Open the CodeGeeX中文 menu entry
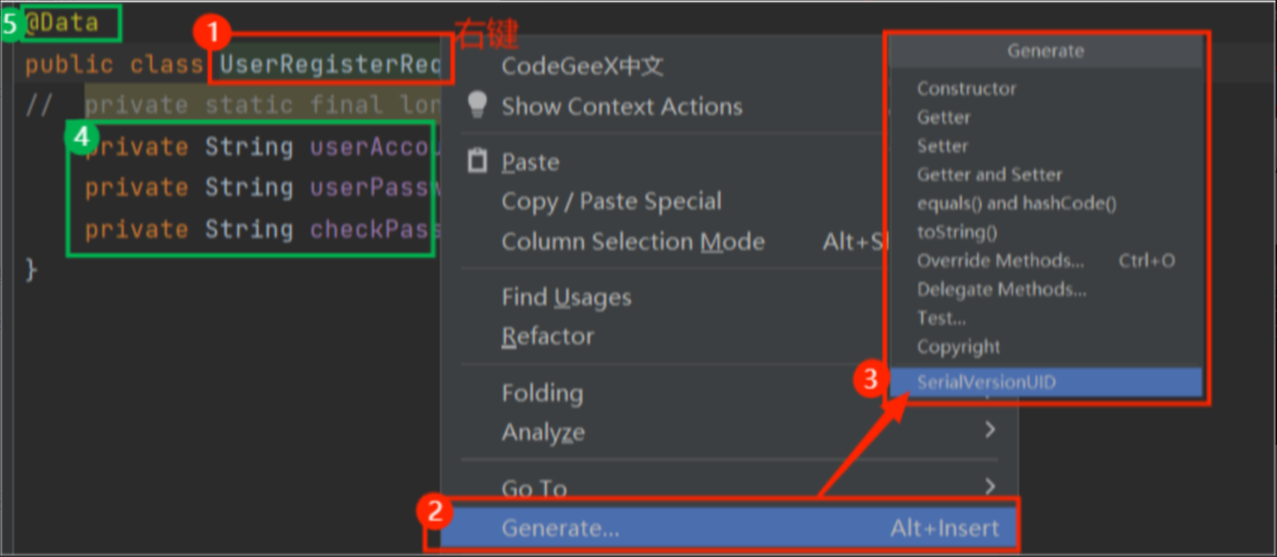The image size is (1277, 557). click(x=582, y=67)
